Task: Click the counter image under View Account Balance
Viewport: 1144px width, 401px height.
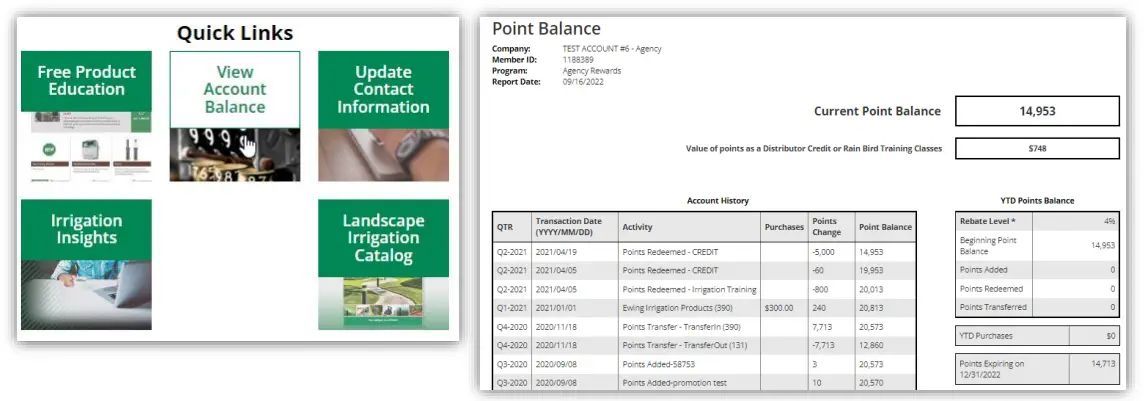Action: pos(235,155)
